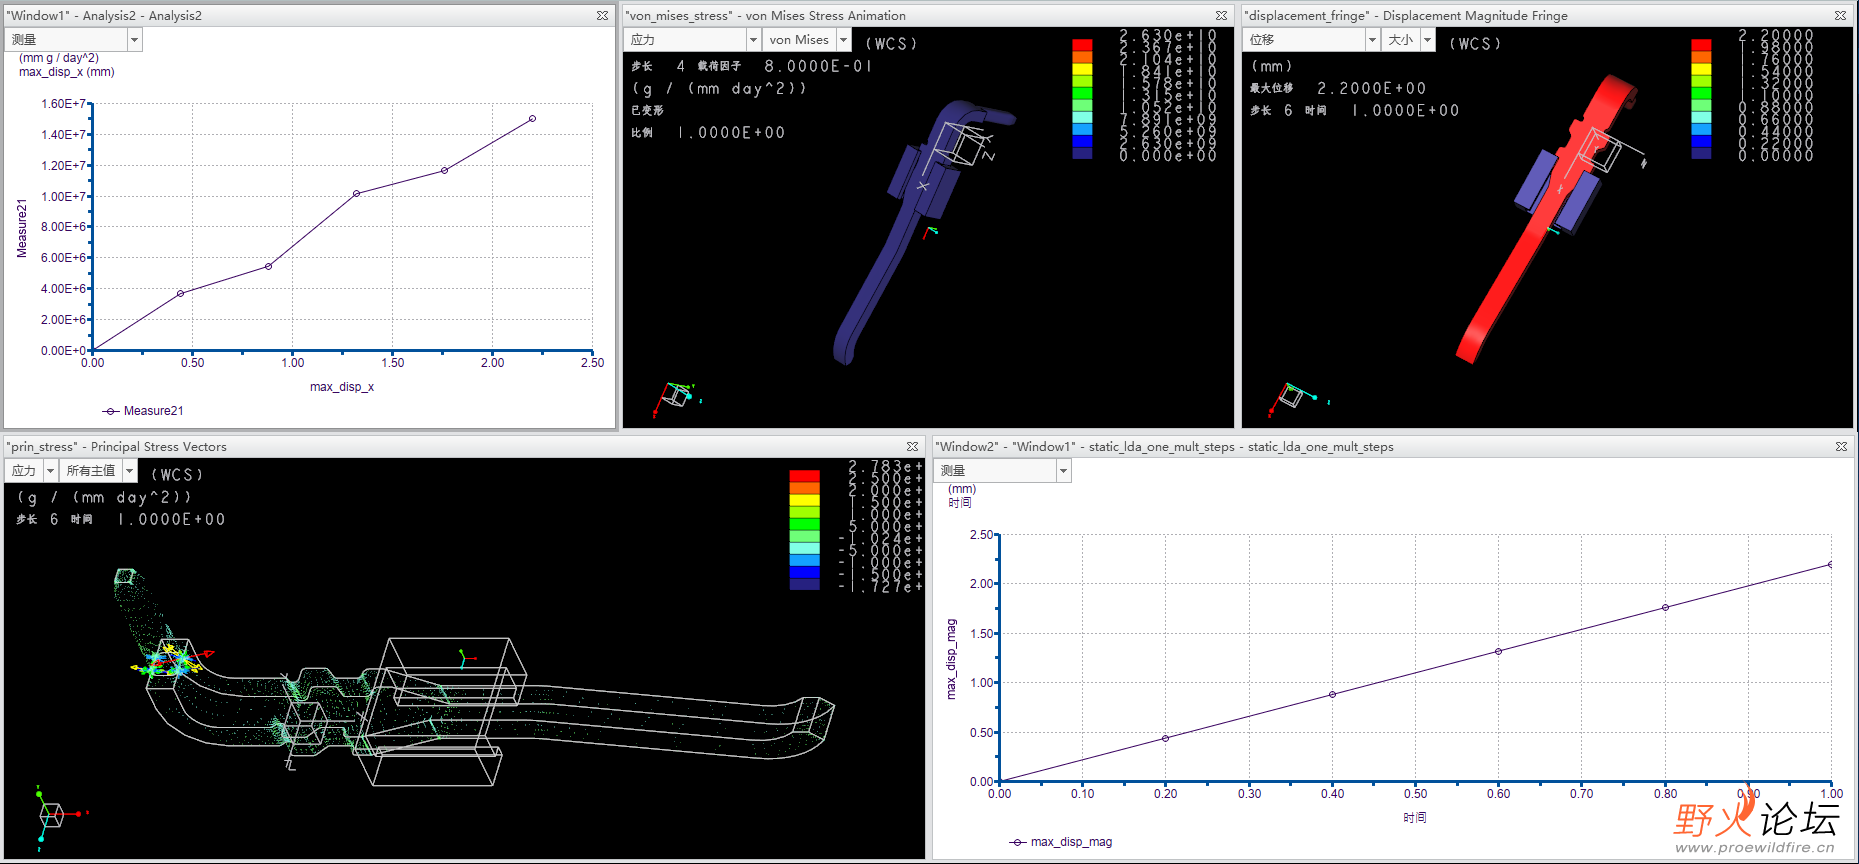Click the '(WCS)' label in von Mises pane
This screenshot has height=864, width=1859.
[x=891, y=44]
